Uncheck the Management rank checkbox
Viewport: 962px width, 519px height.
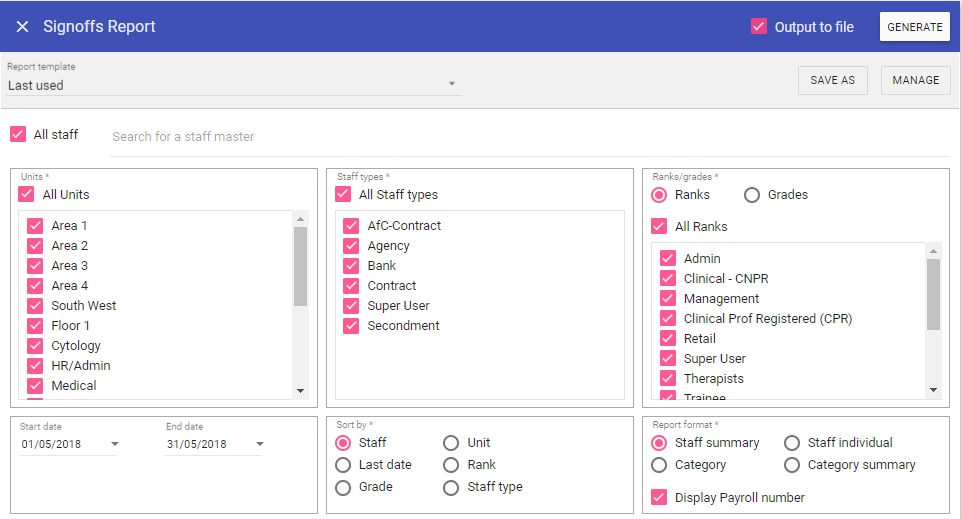tap(668, 299)
